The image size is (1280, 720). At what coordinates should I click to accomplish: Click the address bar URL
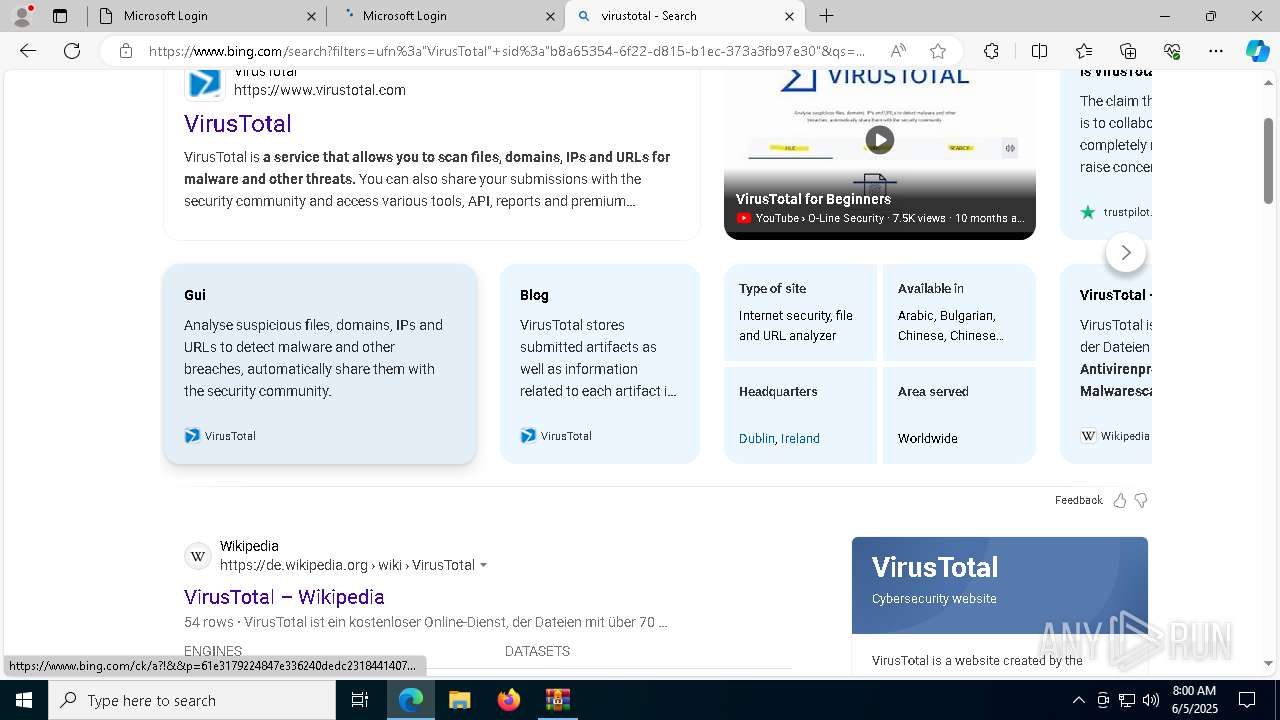click(508, 51)
